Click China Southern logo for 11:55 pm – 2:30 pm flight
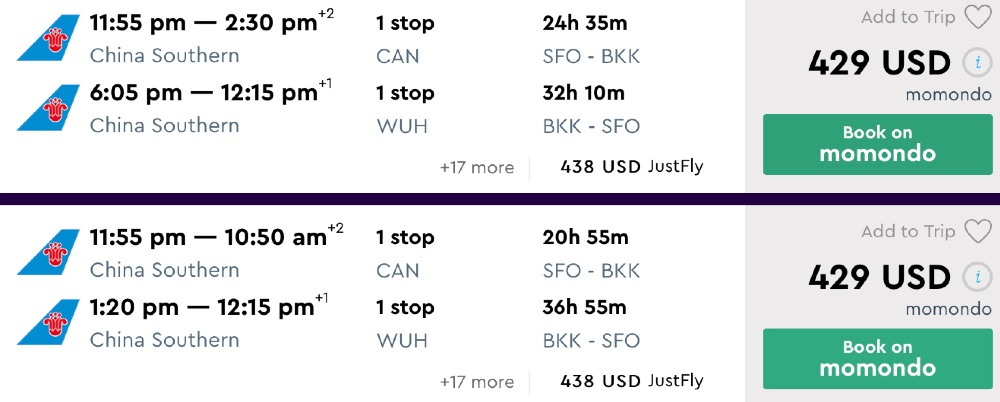The width and height of the screenshot is (1000, 402). [48, 38]
